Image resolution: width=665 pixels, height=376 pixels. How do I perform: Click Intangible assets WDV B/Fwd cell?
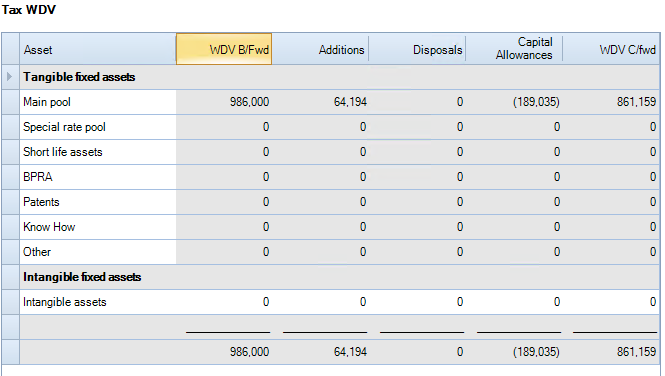224,302
